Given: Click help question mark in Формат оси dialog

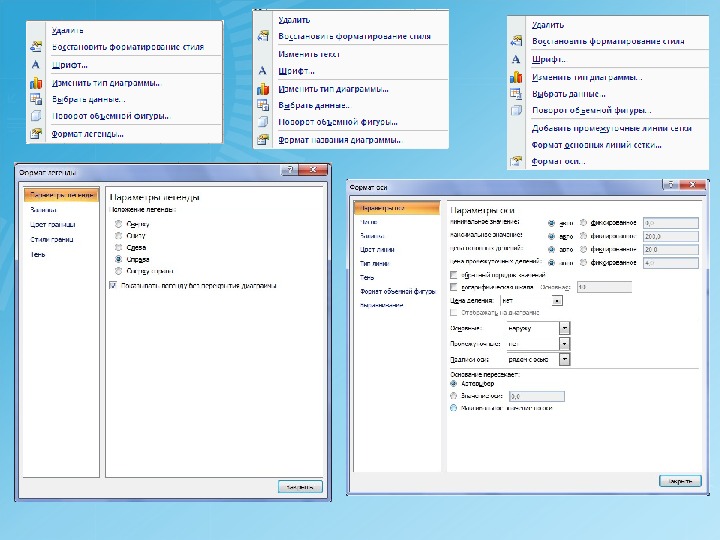Looking at the screenshot, I should tap(670, 185).
